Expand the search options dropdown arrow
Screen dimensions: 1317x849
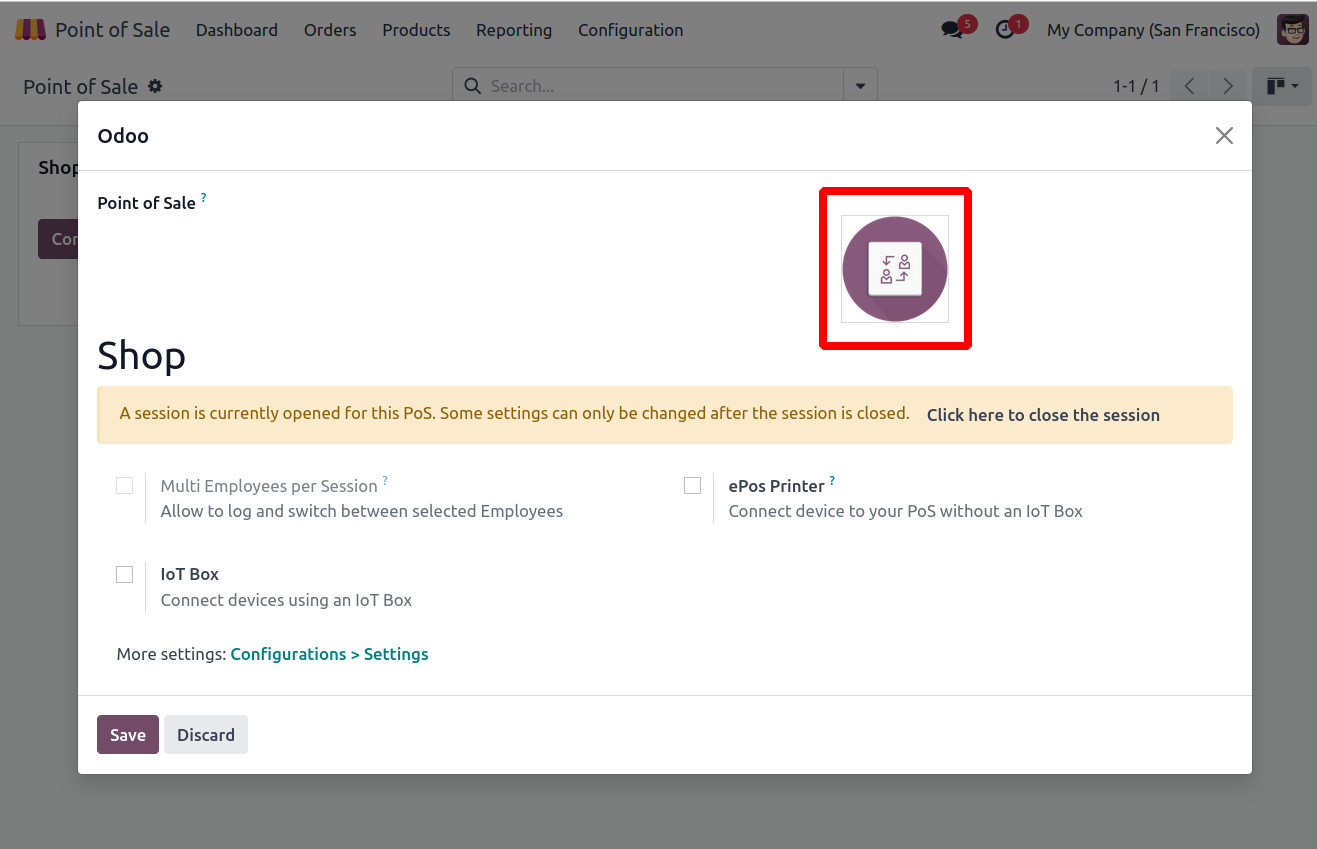click(860, 86)
